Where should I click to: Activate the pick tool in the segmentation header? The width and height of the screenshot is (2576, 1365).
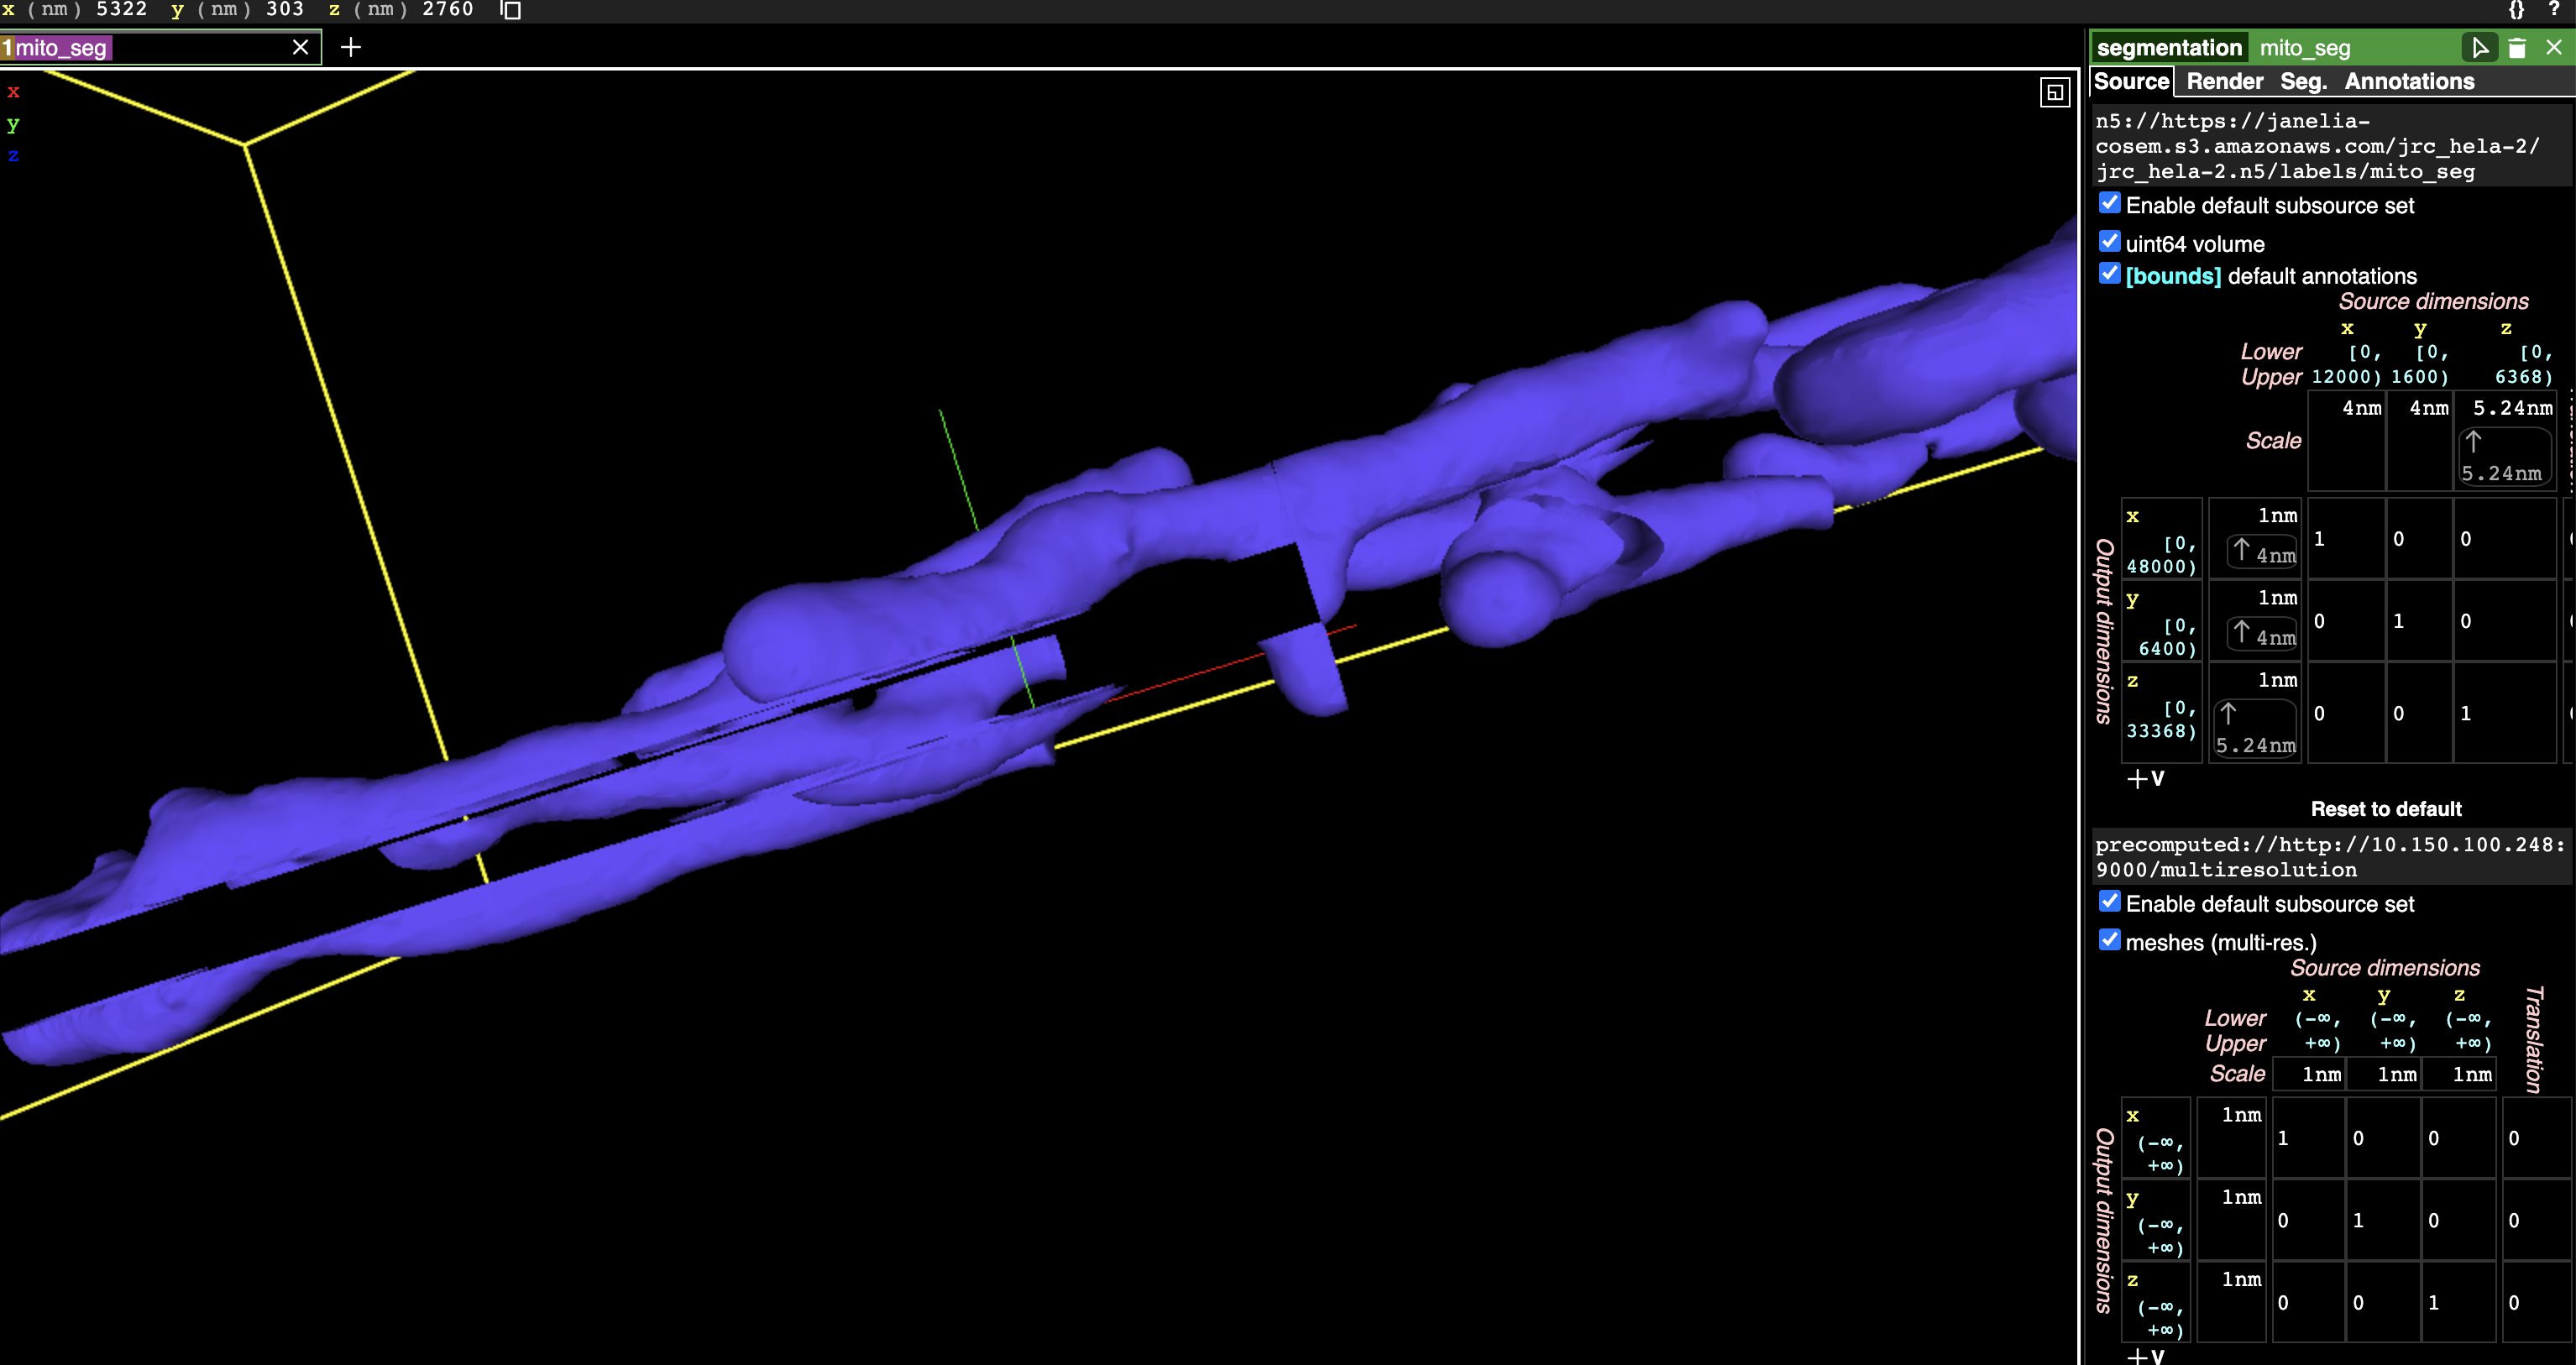pos(2481,47)
